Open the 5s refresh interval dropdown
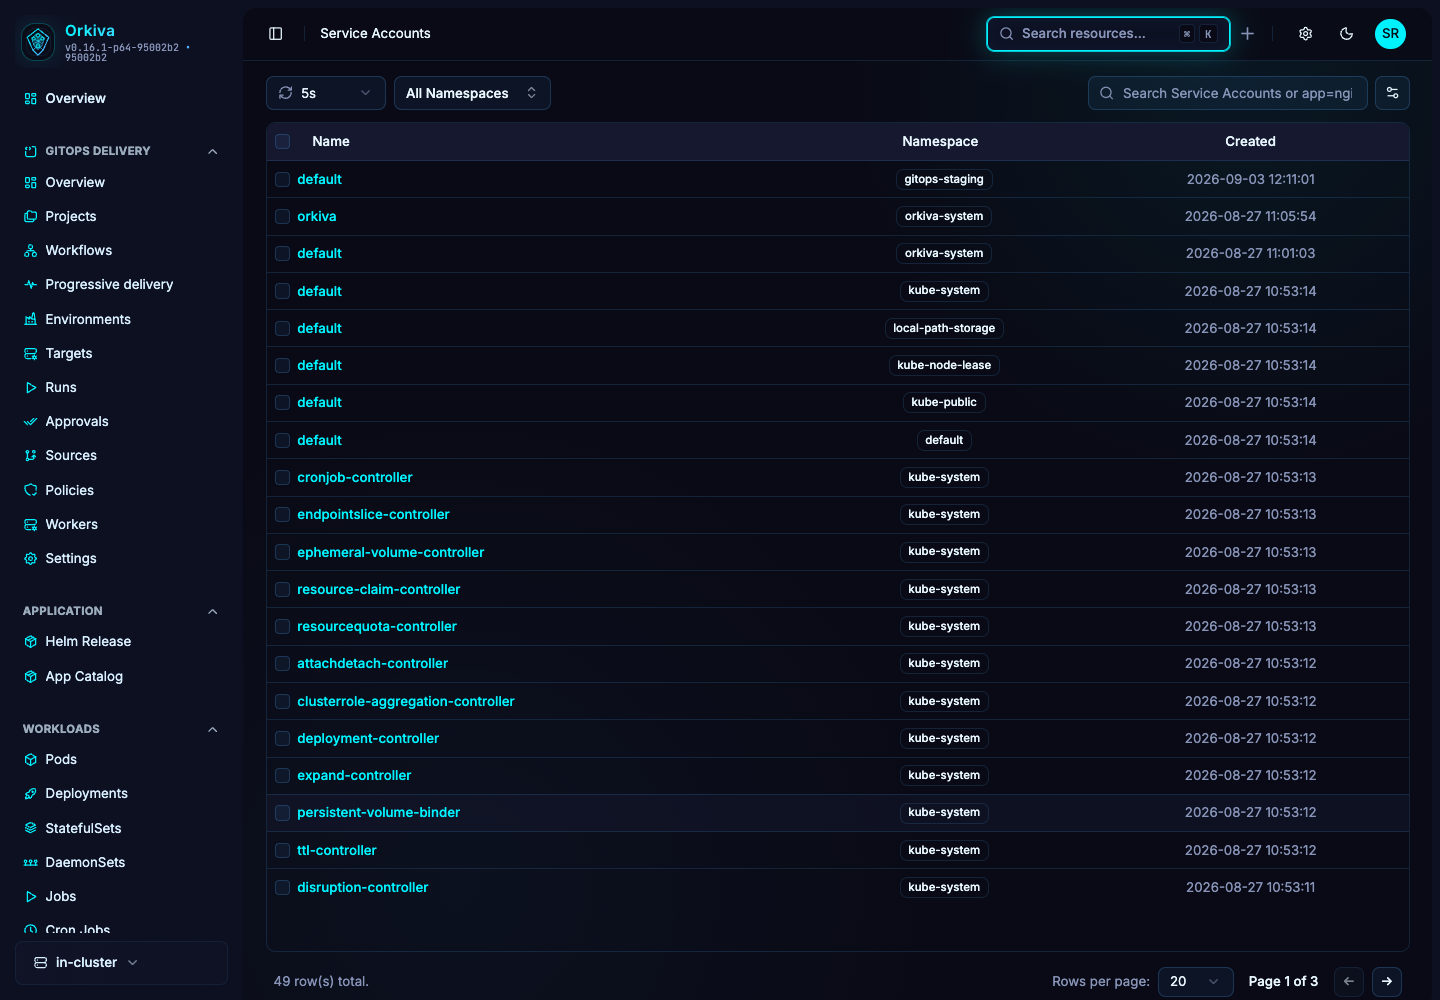Screen dimensions: 1440x1000 [x=326, y=93]
